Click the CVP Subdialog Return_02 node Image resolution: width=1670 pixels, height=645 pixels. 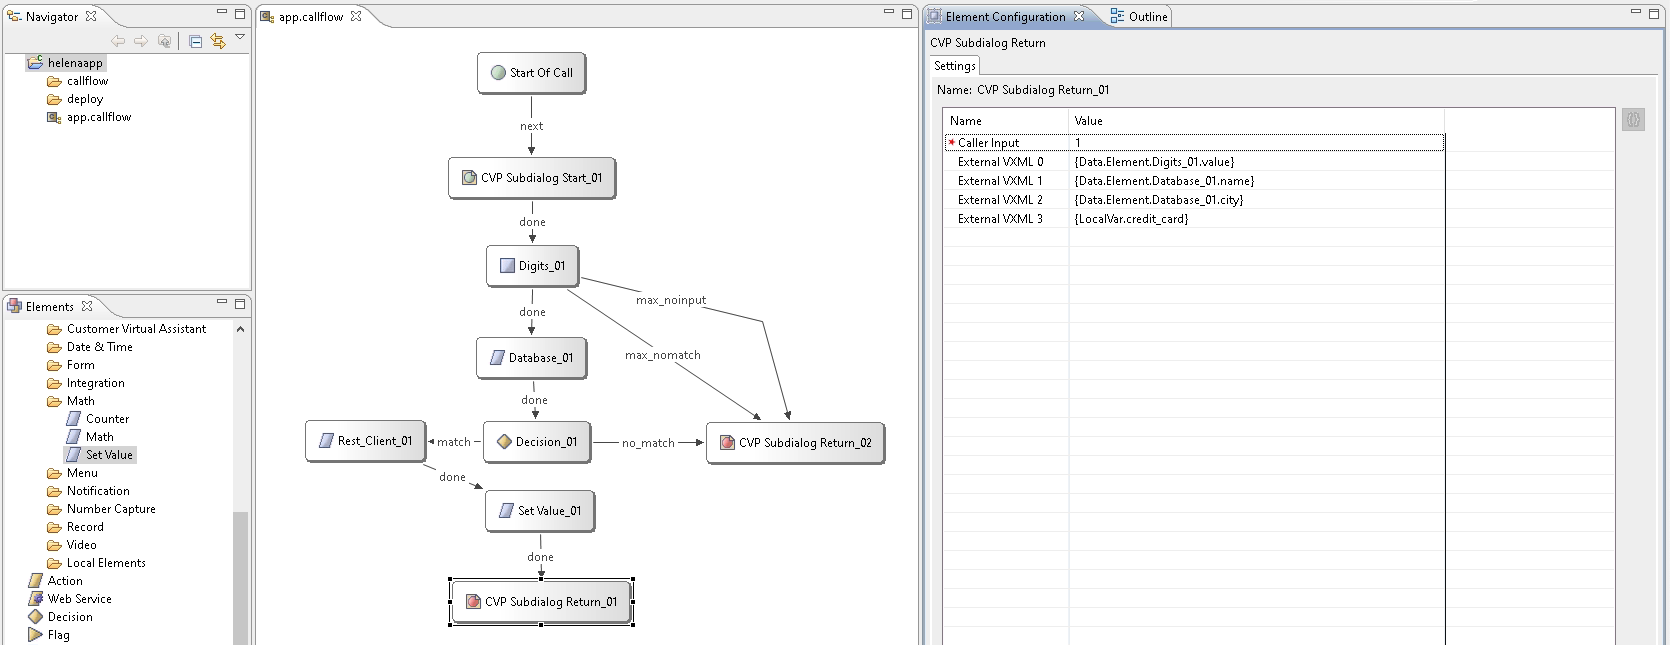point(795,443)
